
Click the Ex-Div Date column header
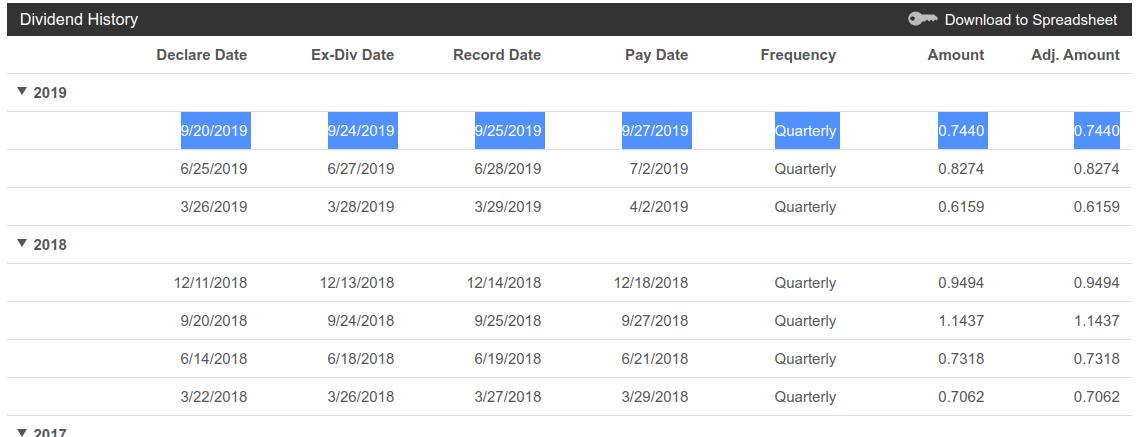coord(352,55)
